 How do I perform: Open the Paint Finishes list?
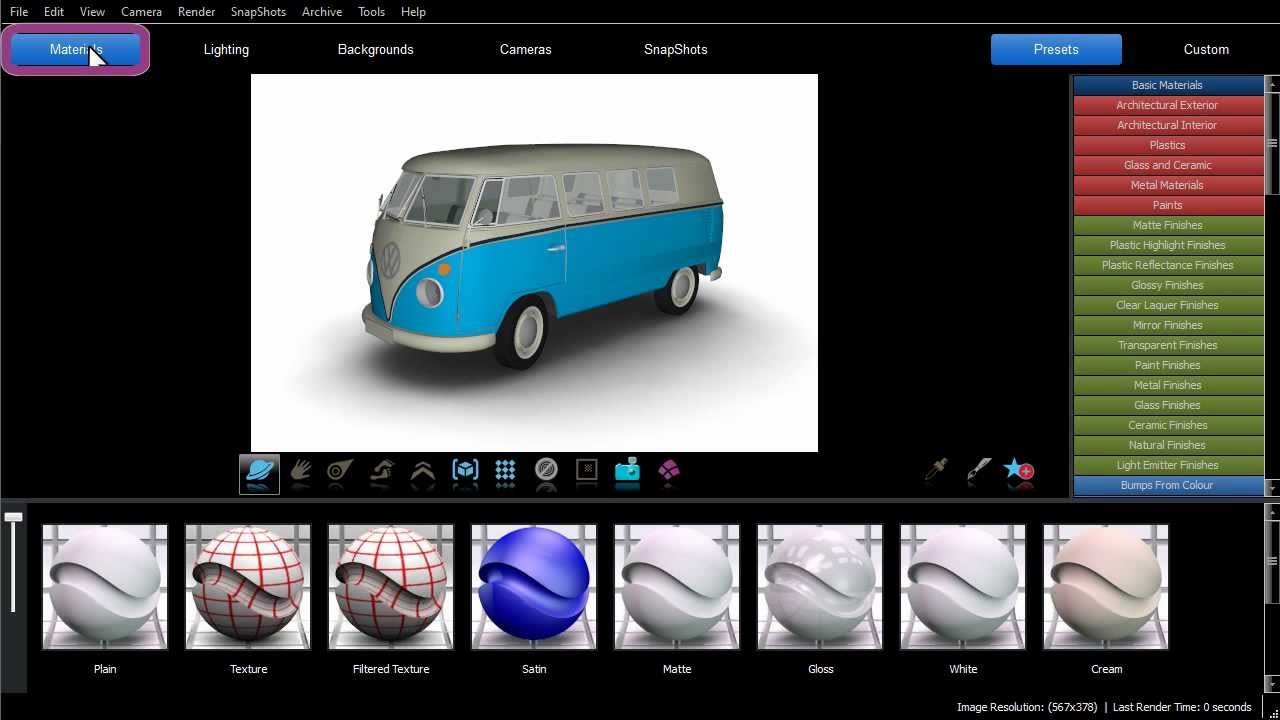pos(1168,365)
